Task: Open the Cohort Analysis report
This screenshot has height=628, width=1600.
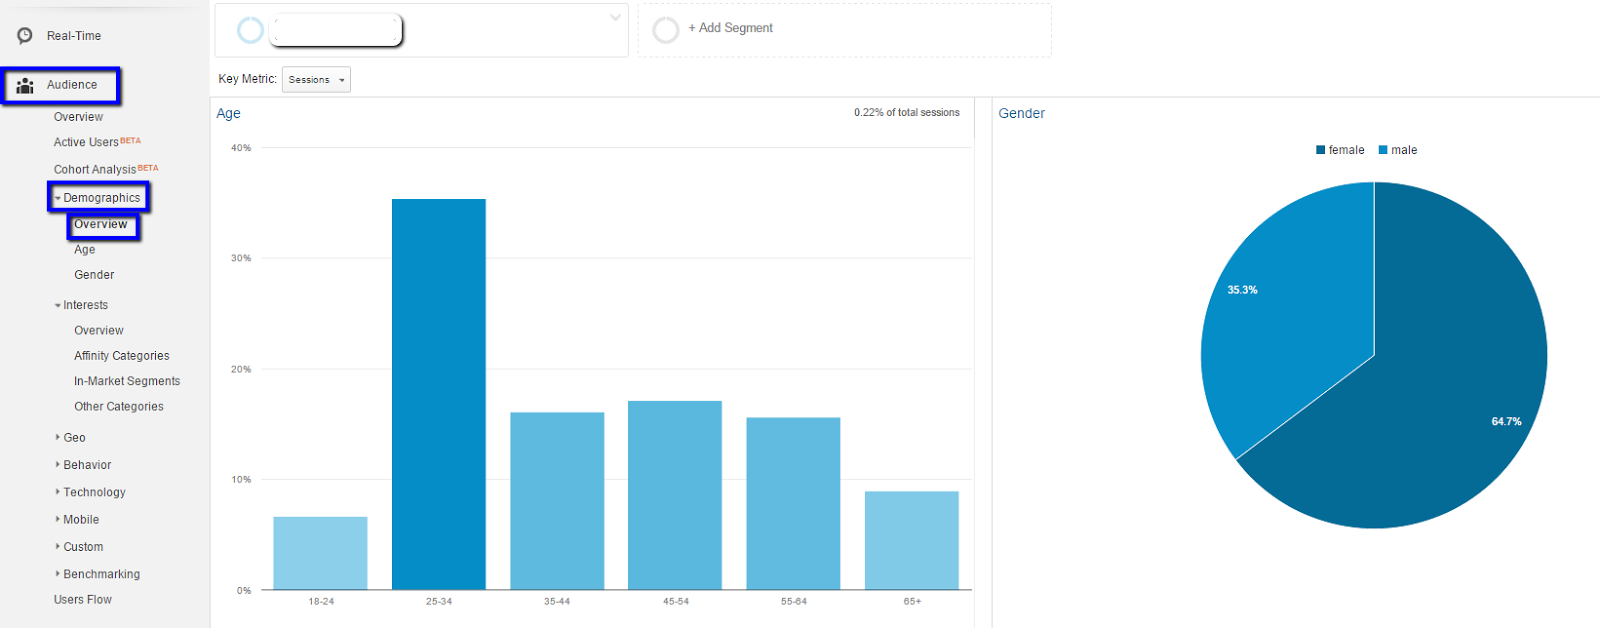Action: tap(95, 169)
